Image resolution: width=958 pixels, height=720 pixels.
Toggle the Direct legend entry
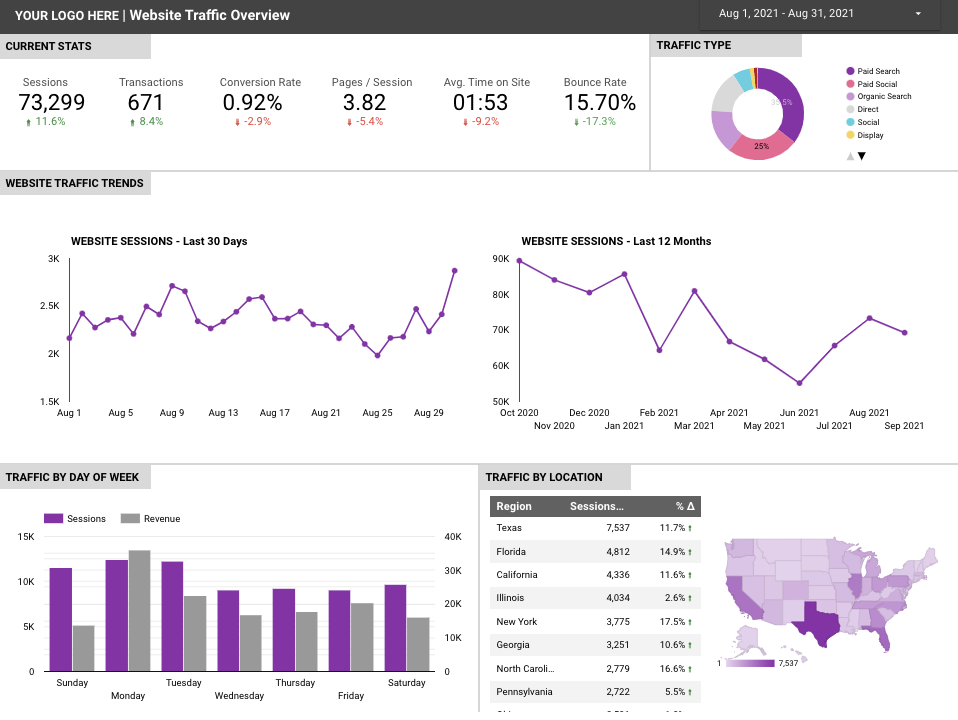[867, 109]
